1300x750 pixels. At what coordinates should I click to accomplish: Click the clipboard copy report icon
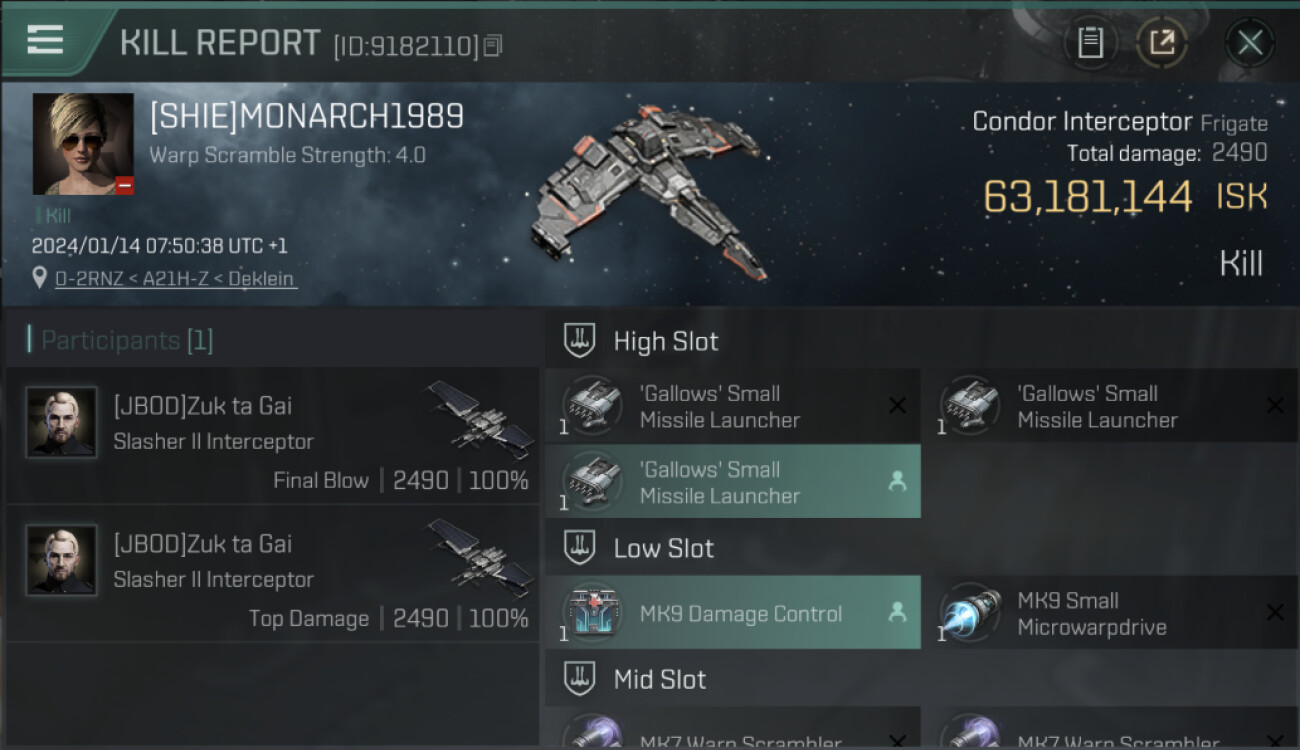(x=1090, y=42)
